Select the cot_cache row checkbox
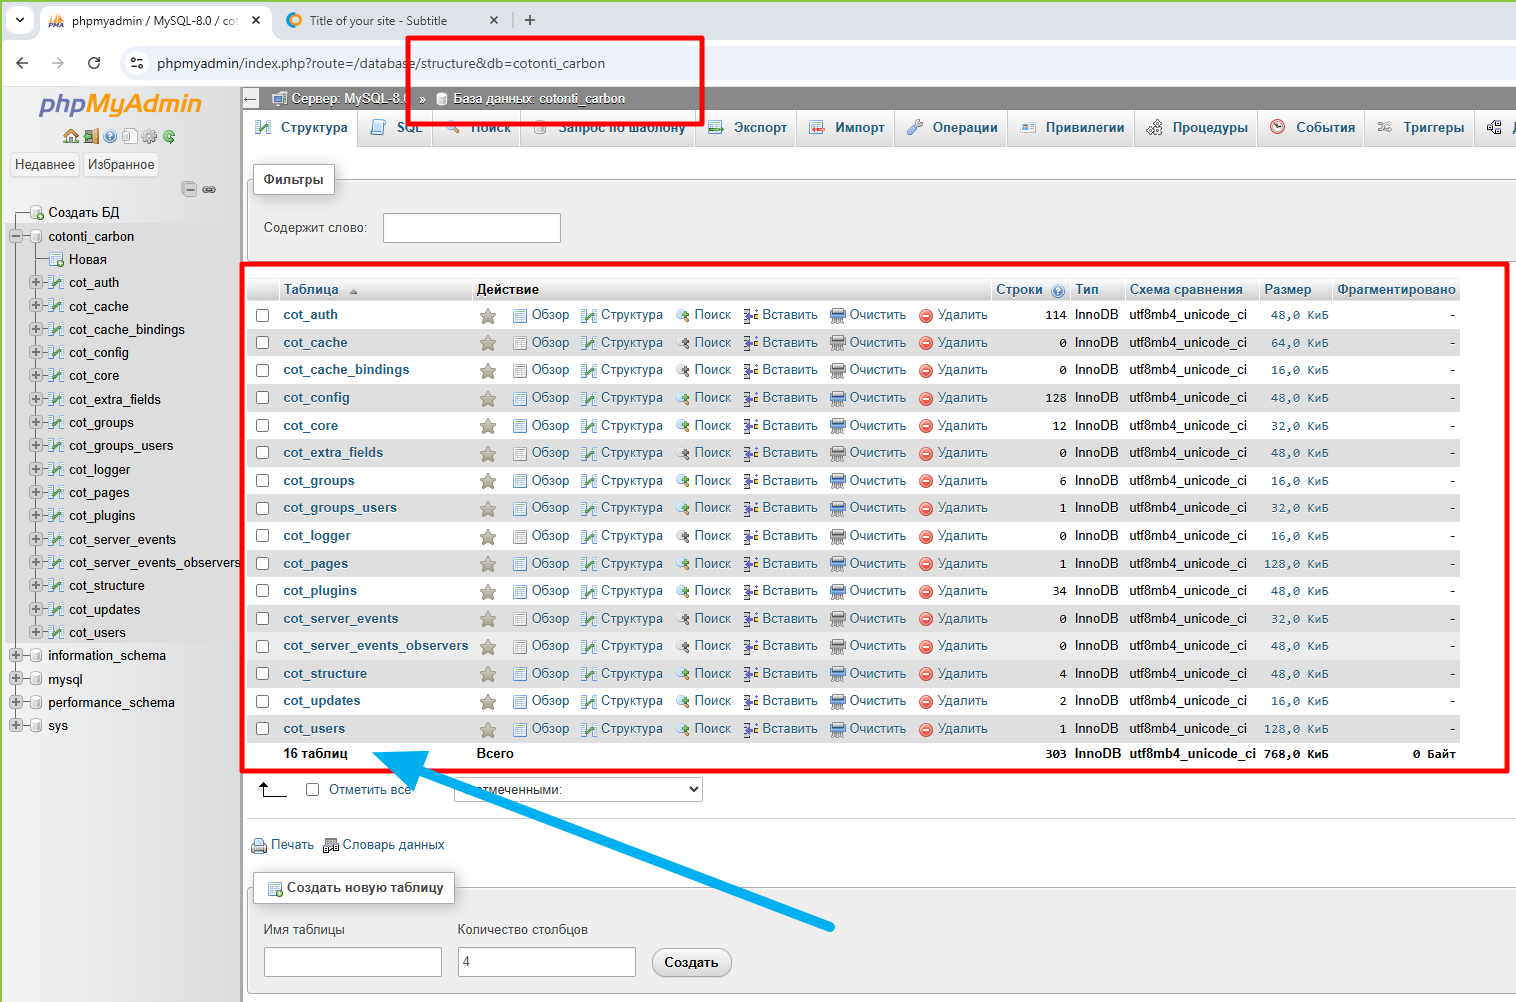1516x1002 pixels. click(263, 343)
